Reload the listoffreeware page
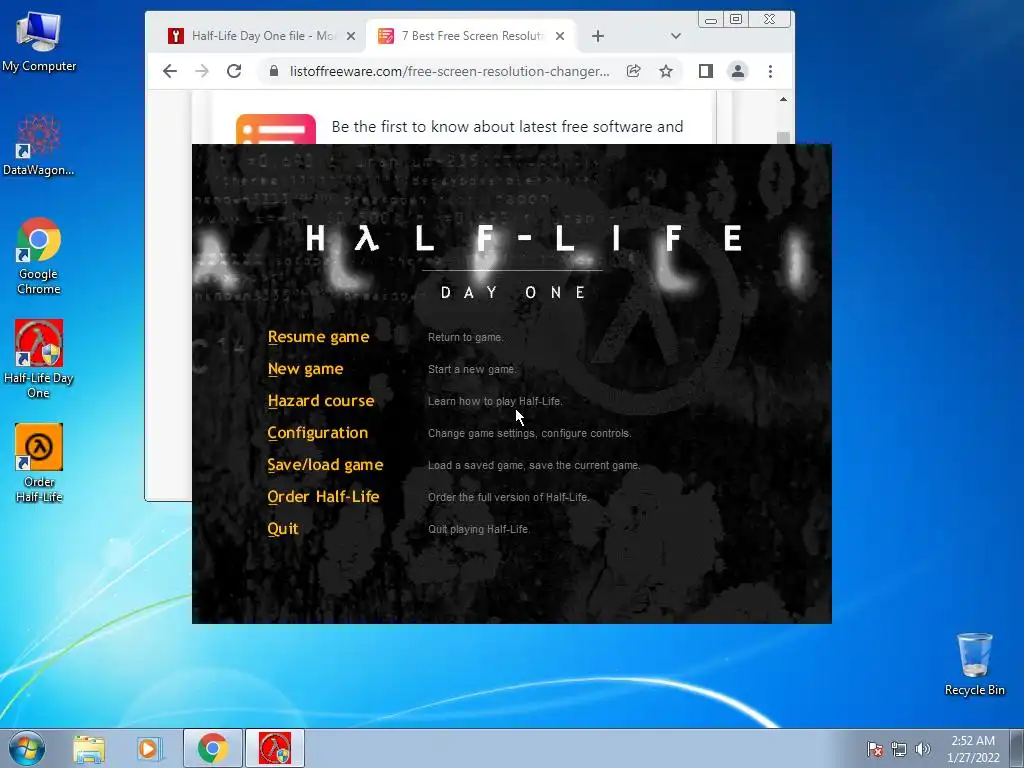The height and width of the screenshot is (768, 1024). click(x=234, y=71)
